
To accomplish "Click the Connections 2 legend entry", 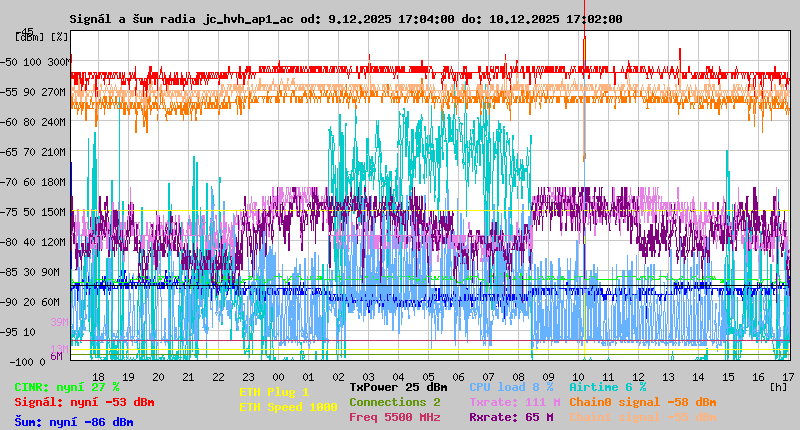I will point(394,402).
